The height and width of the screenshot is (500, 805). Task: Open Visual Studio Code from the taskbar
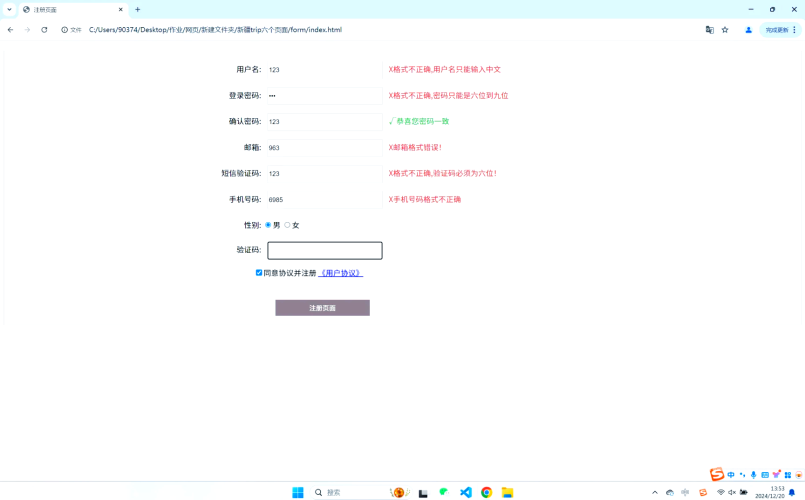click(466, 492)
